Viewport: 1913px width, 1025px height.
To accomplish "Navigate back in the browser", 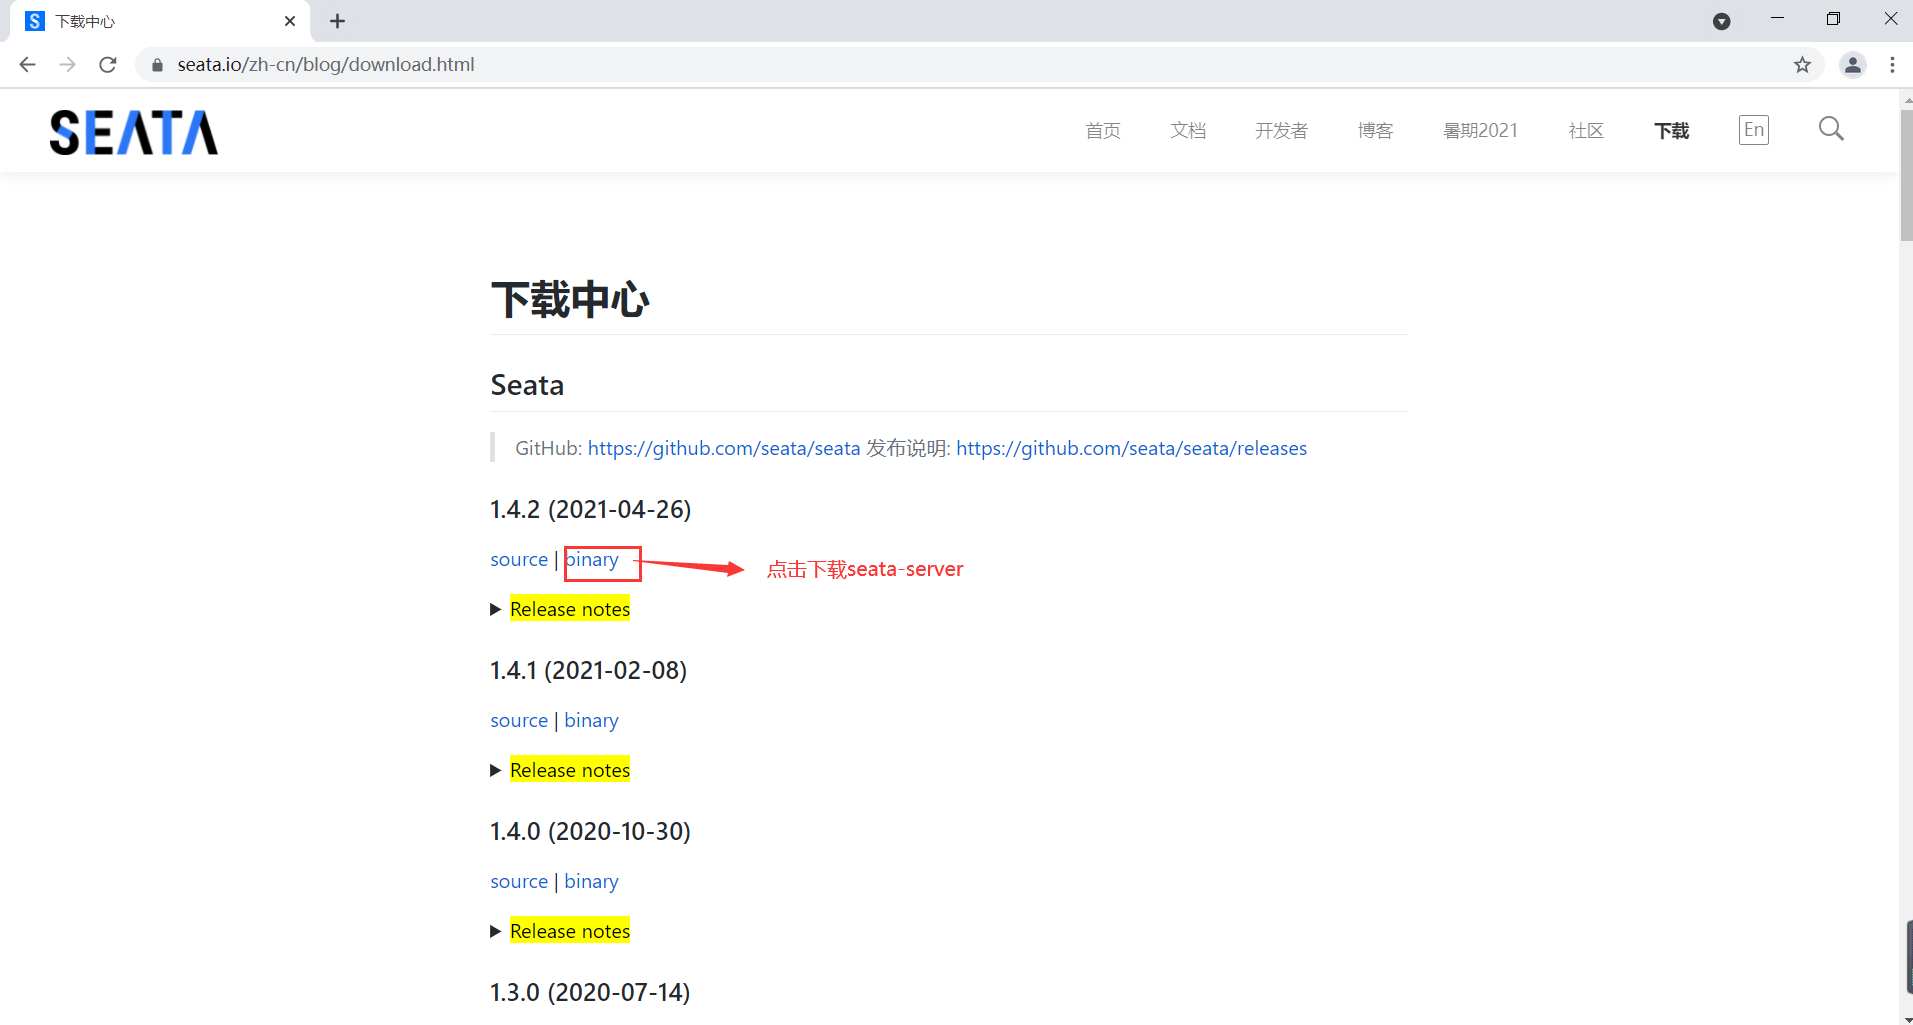I will coord(26,64).
